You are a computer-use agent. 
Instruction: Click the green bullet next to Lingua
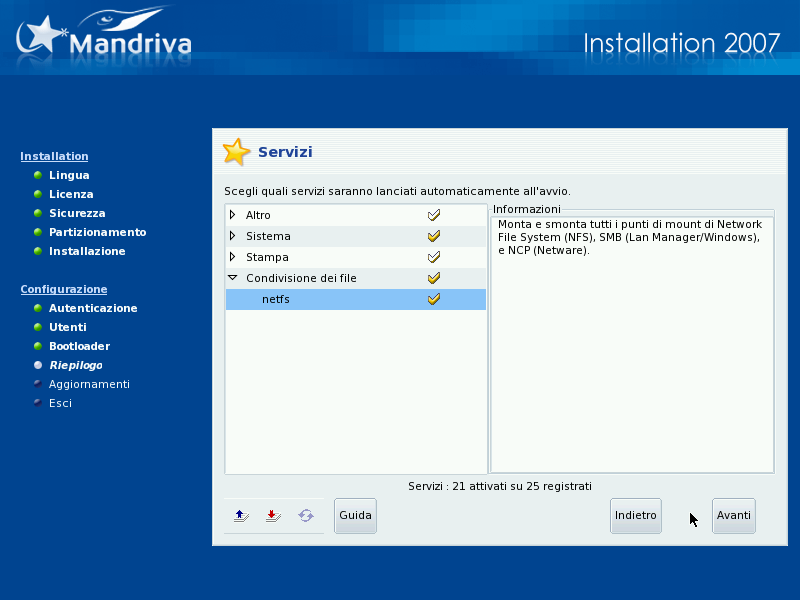(x=37, y=175)
